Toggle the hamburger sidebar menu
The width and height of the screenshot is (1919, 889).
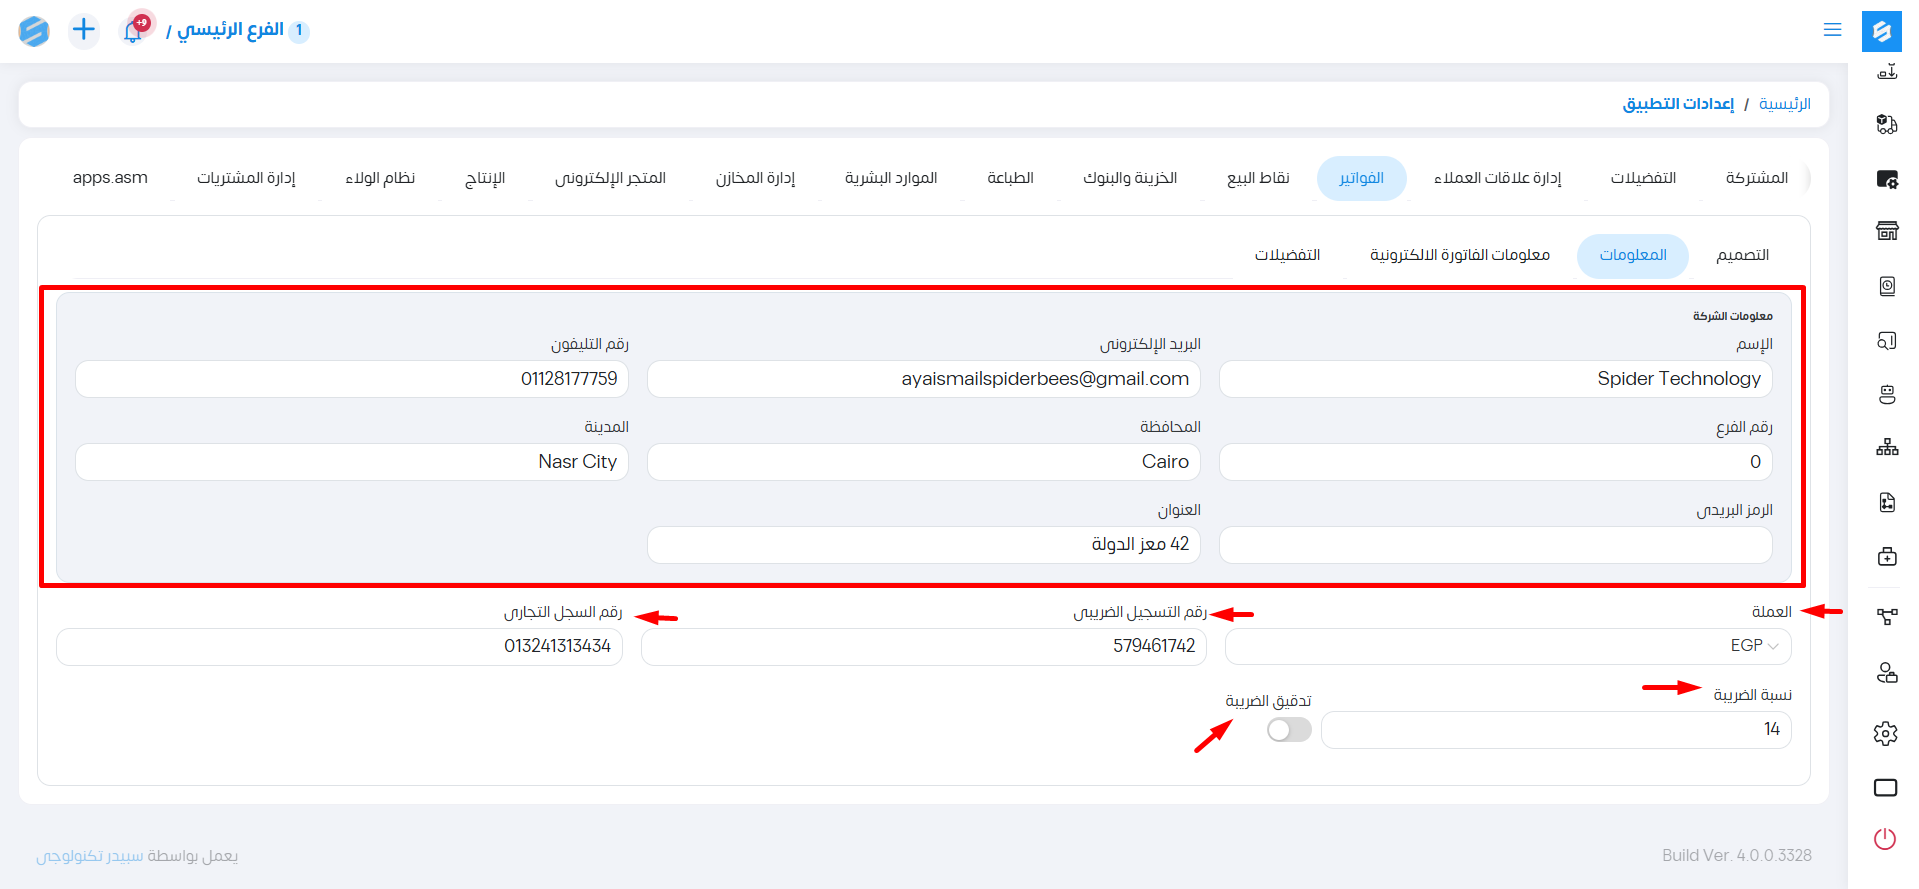(x=1832, y=30)
